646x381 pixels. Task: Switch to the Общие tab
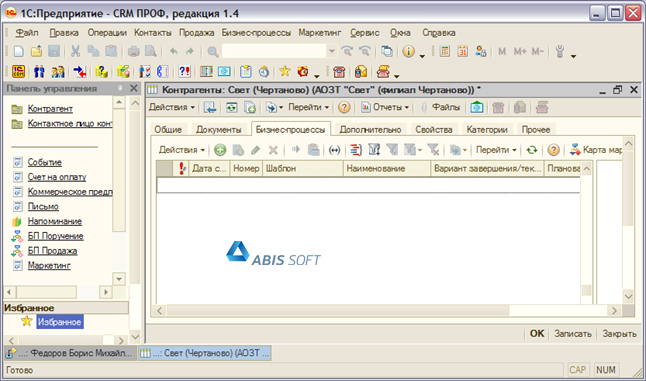(168, 129)
